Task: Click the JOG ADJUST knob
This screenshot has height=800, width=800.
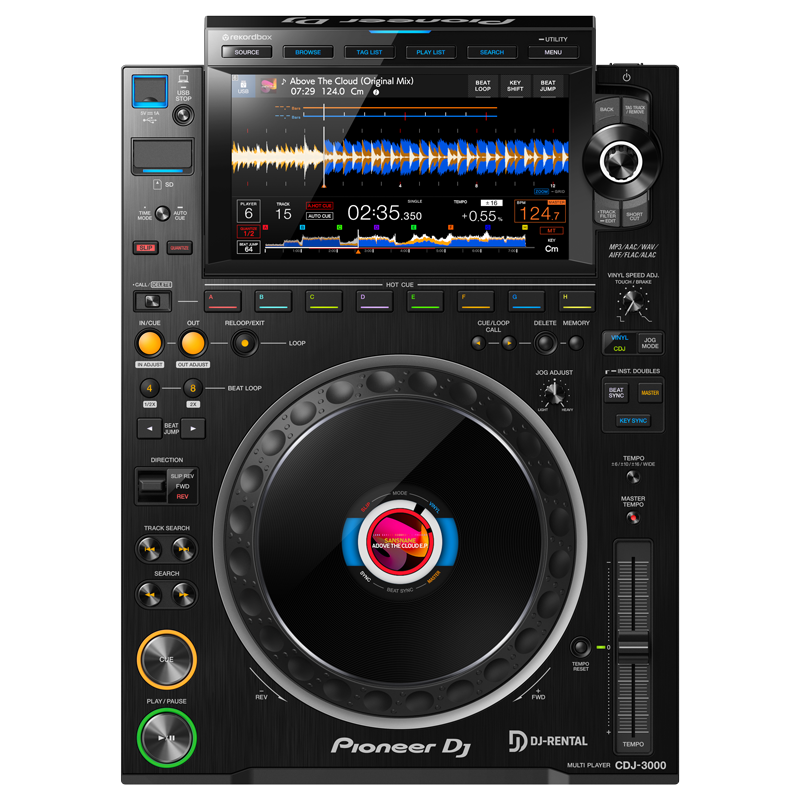Action: point(555,393)
